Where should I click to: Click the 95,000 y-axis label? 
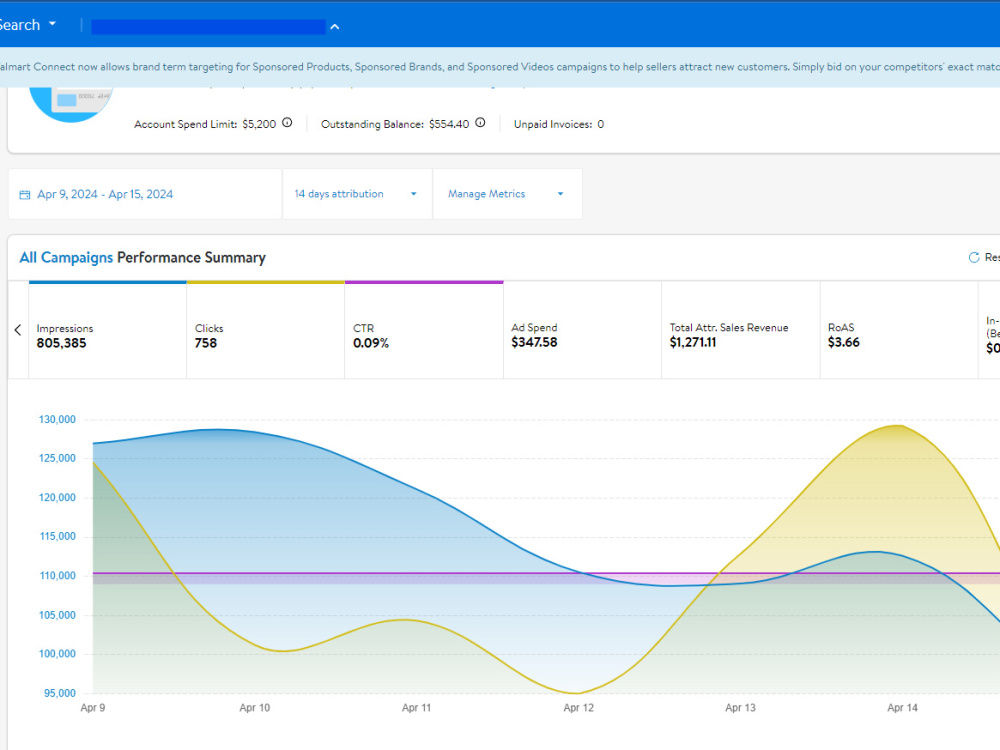coord(59,693)
